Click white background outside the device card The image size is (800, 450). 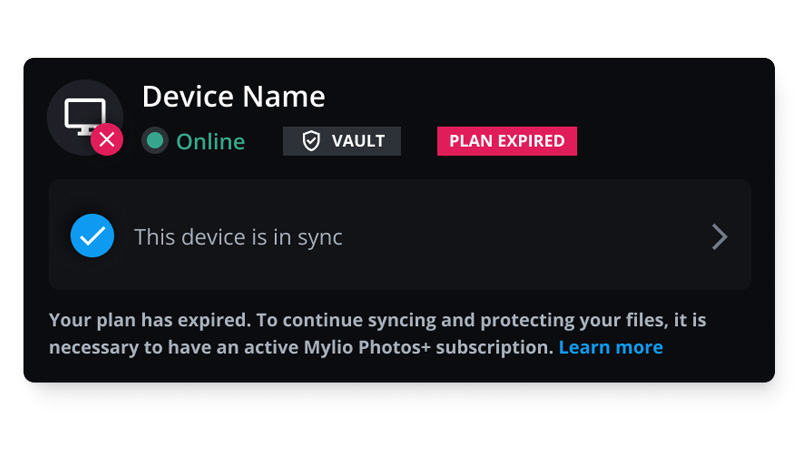tap(400, 420)
